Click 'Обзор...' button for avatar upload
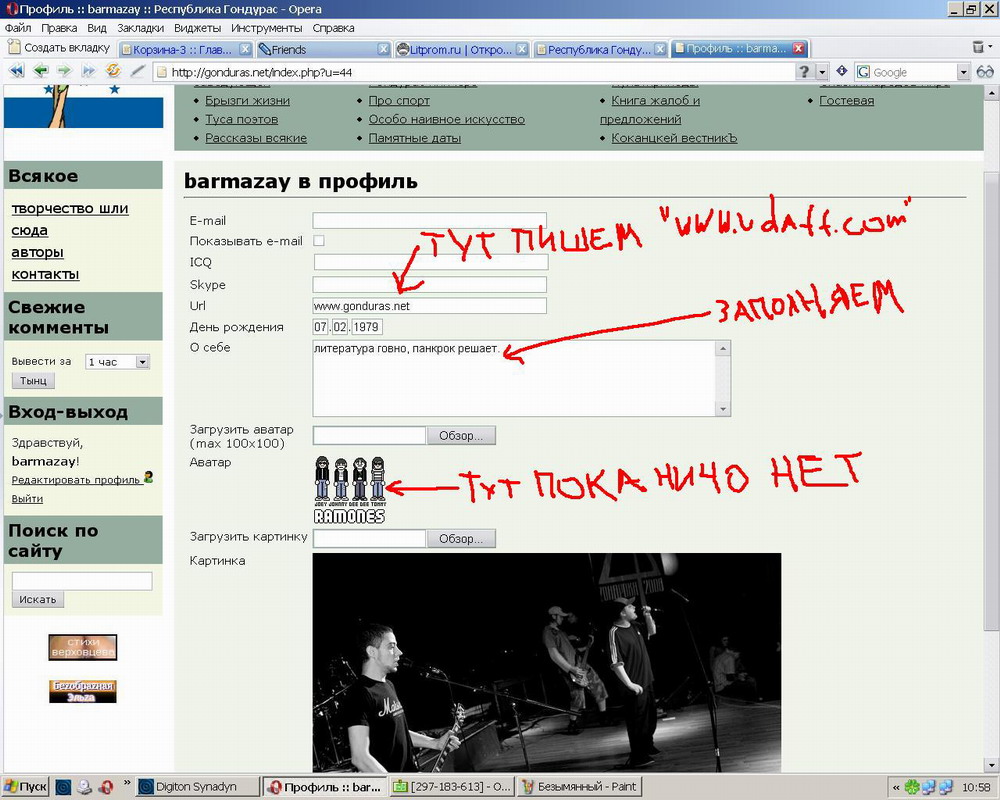The width and height of the screenshot is (1000, 800). [461, 435]
